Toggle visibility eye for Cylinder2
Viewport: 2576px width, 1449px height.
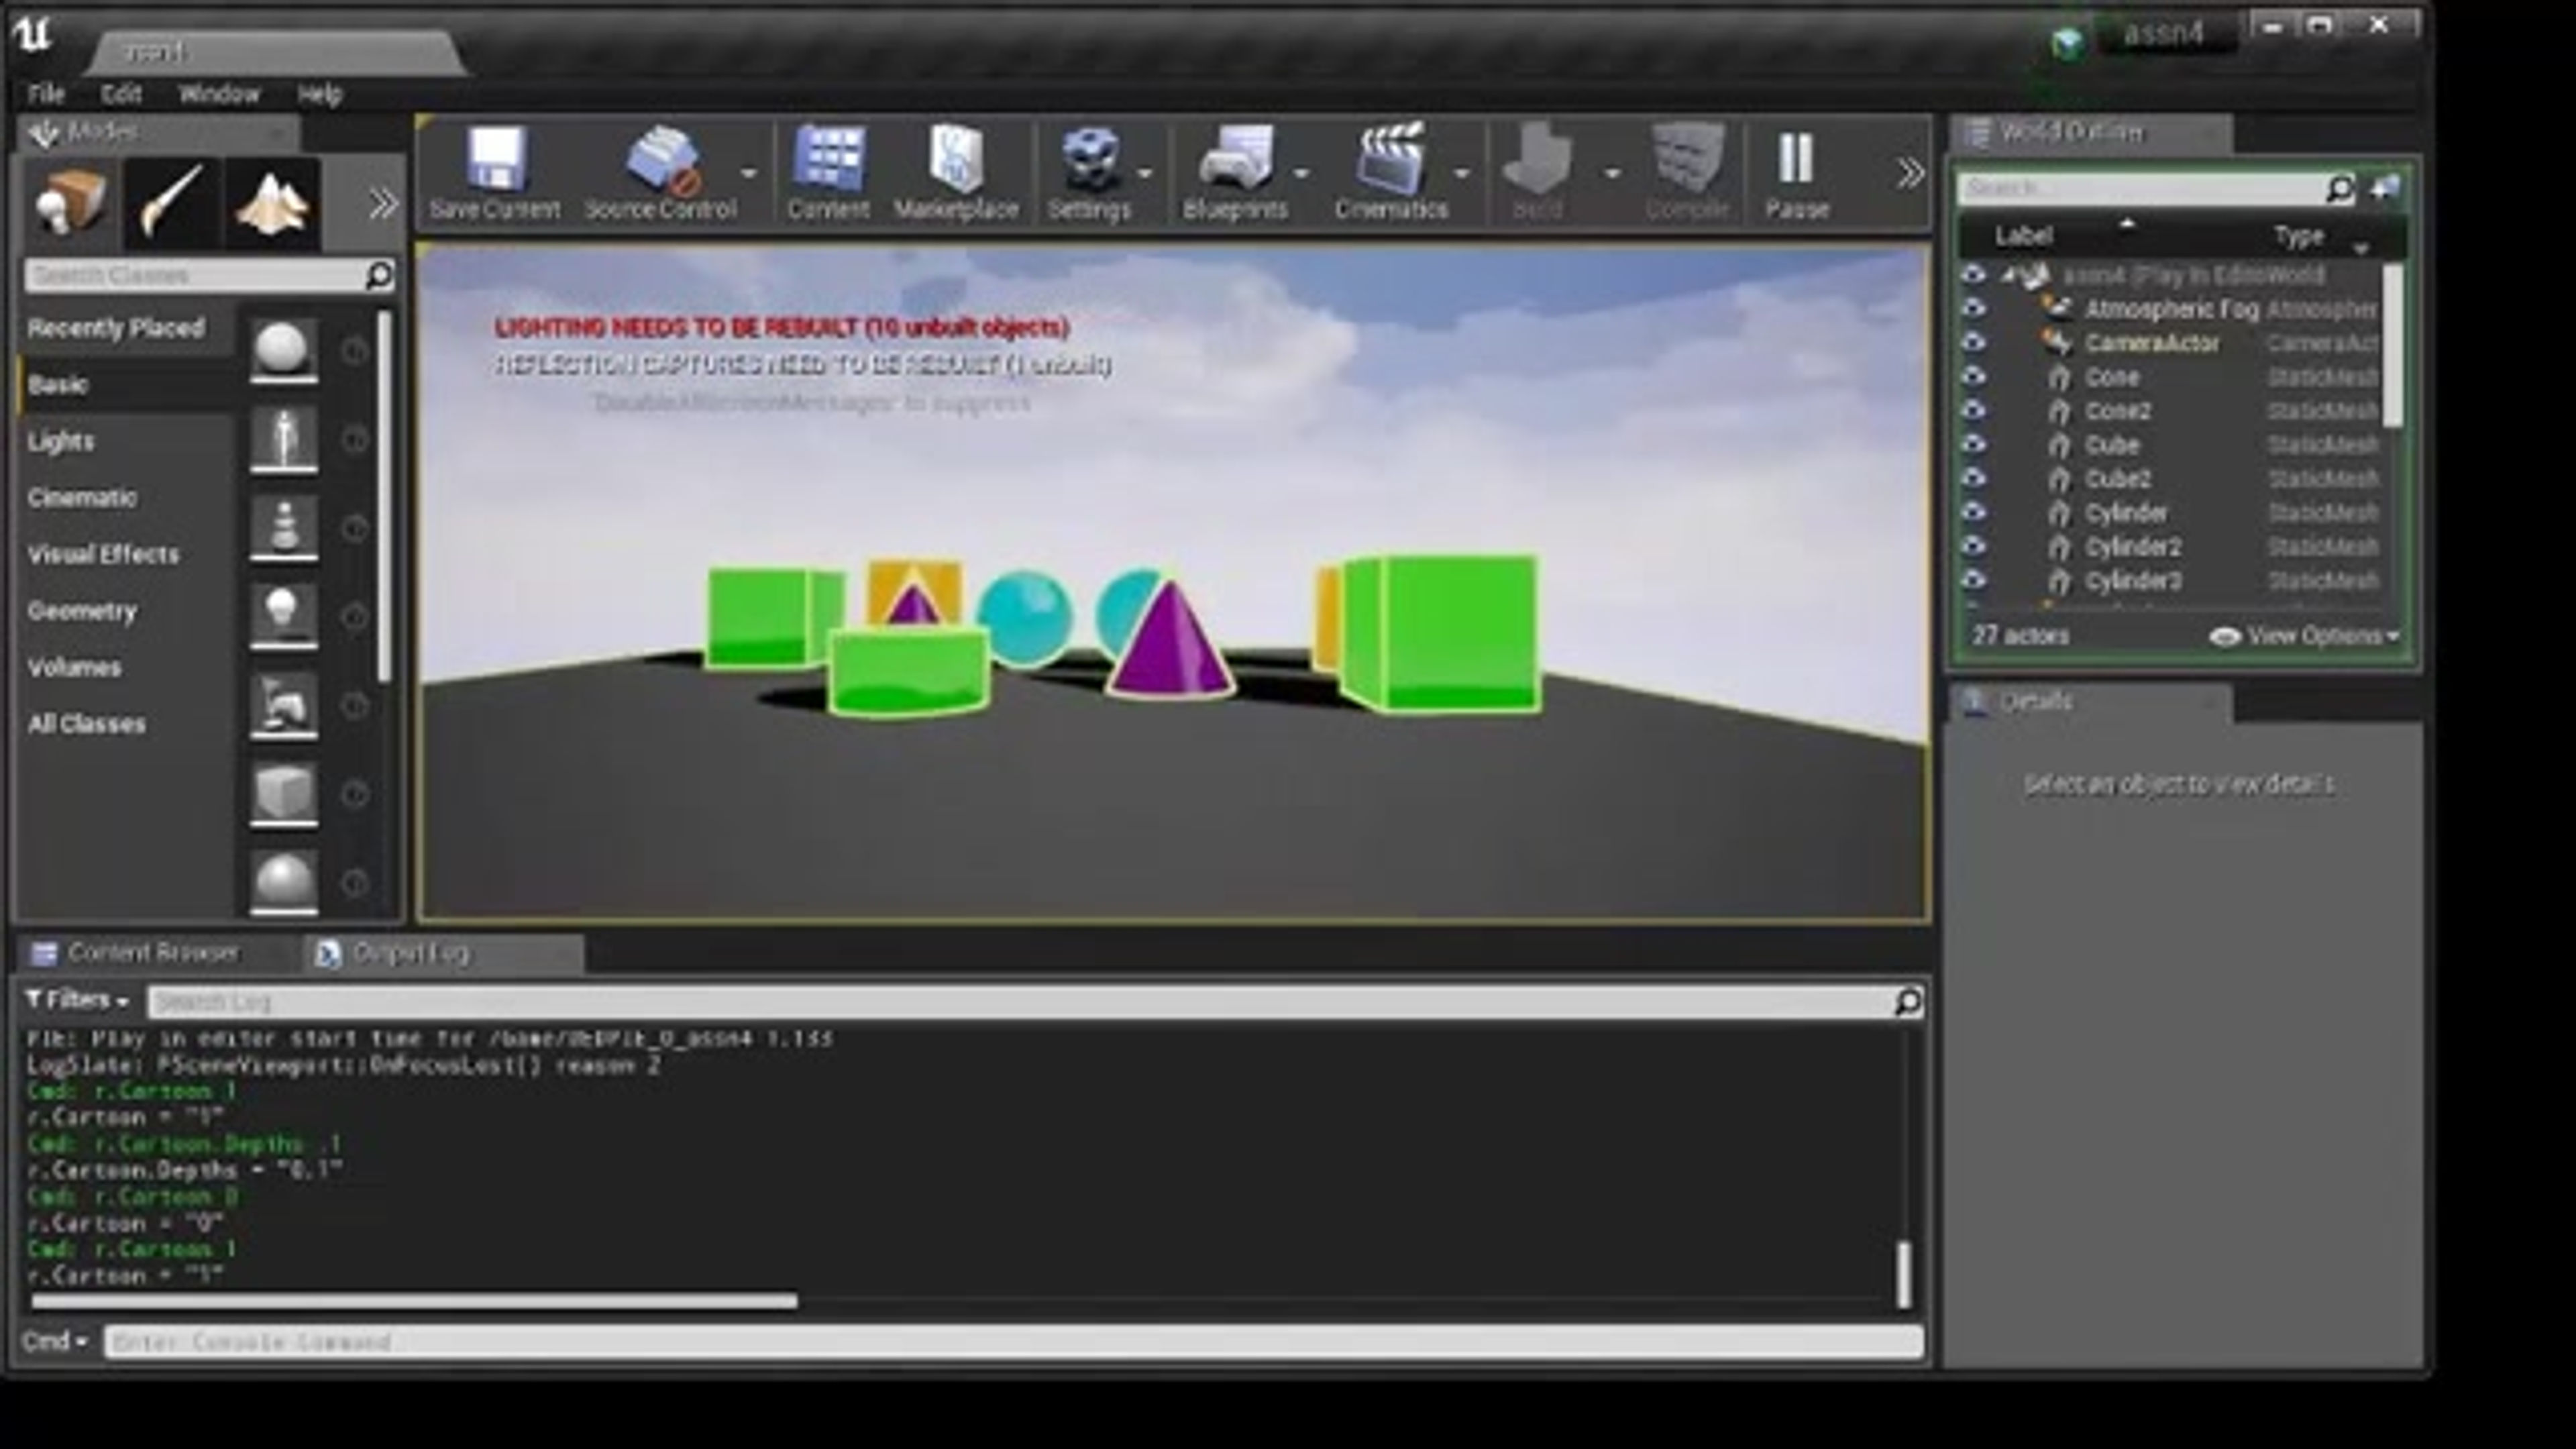tap(1973, 546)
